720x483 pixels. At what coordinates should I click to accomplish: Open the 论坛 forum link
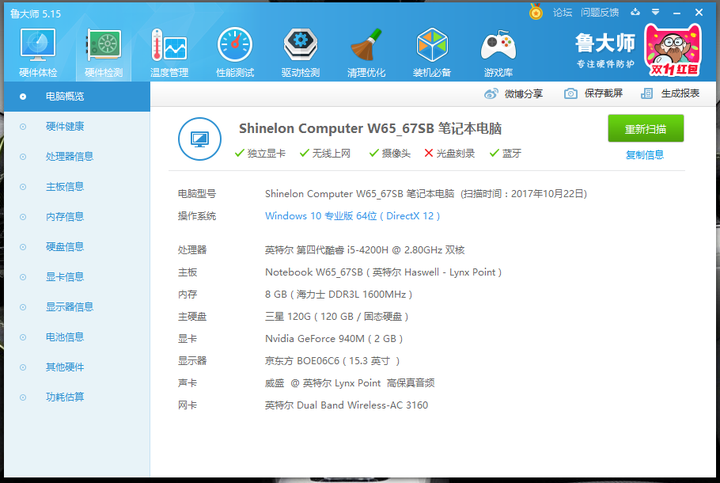[562, 13]
